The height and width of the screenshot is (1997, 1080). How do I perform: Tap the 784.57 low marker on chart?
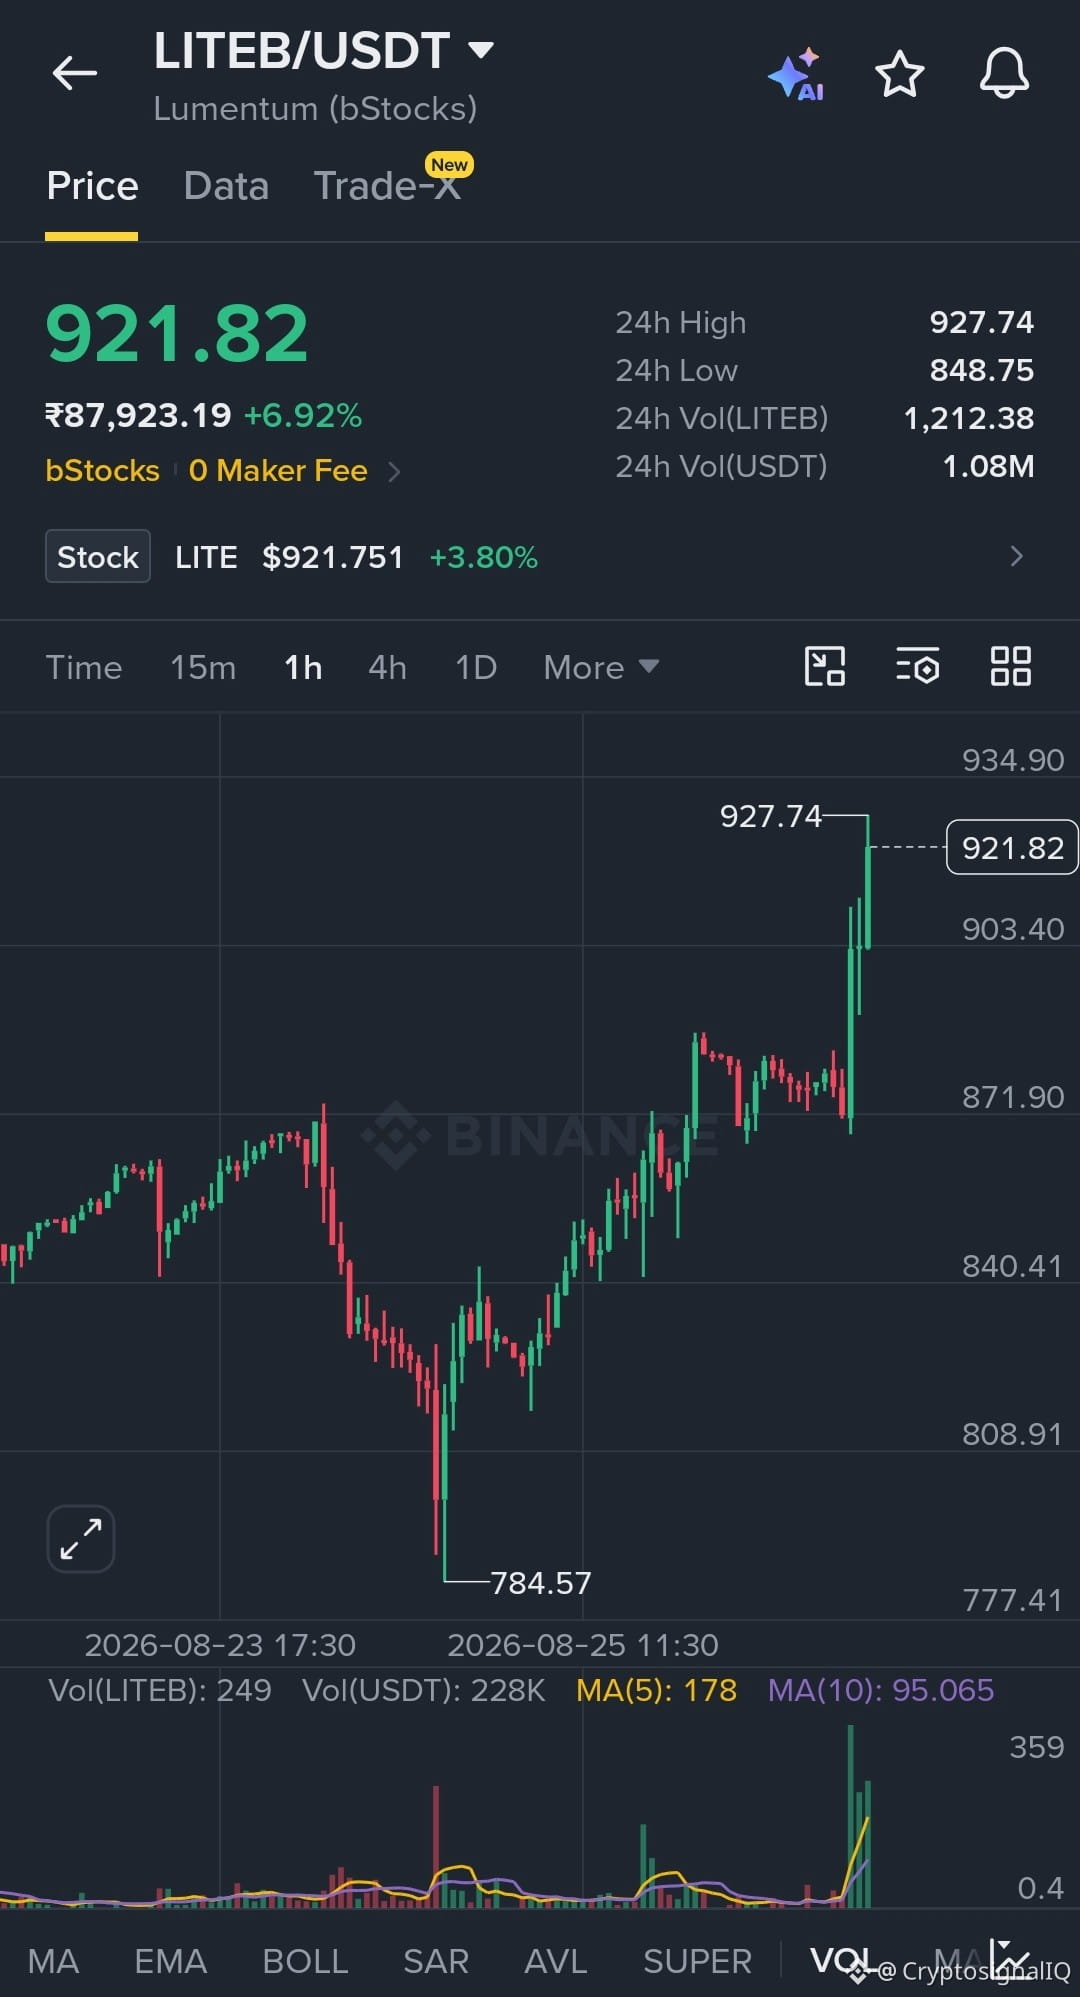(x=541, y=1582)
